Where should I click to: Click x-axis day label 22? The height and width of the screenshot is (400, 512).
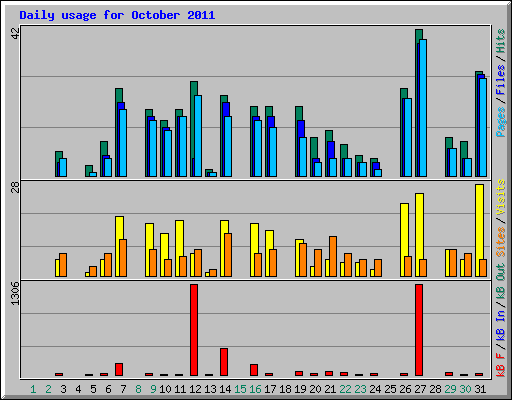[345, 389]
